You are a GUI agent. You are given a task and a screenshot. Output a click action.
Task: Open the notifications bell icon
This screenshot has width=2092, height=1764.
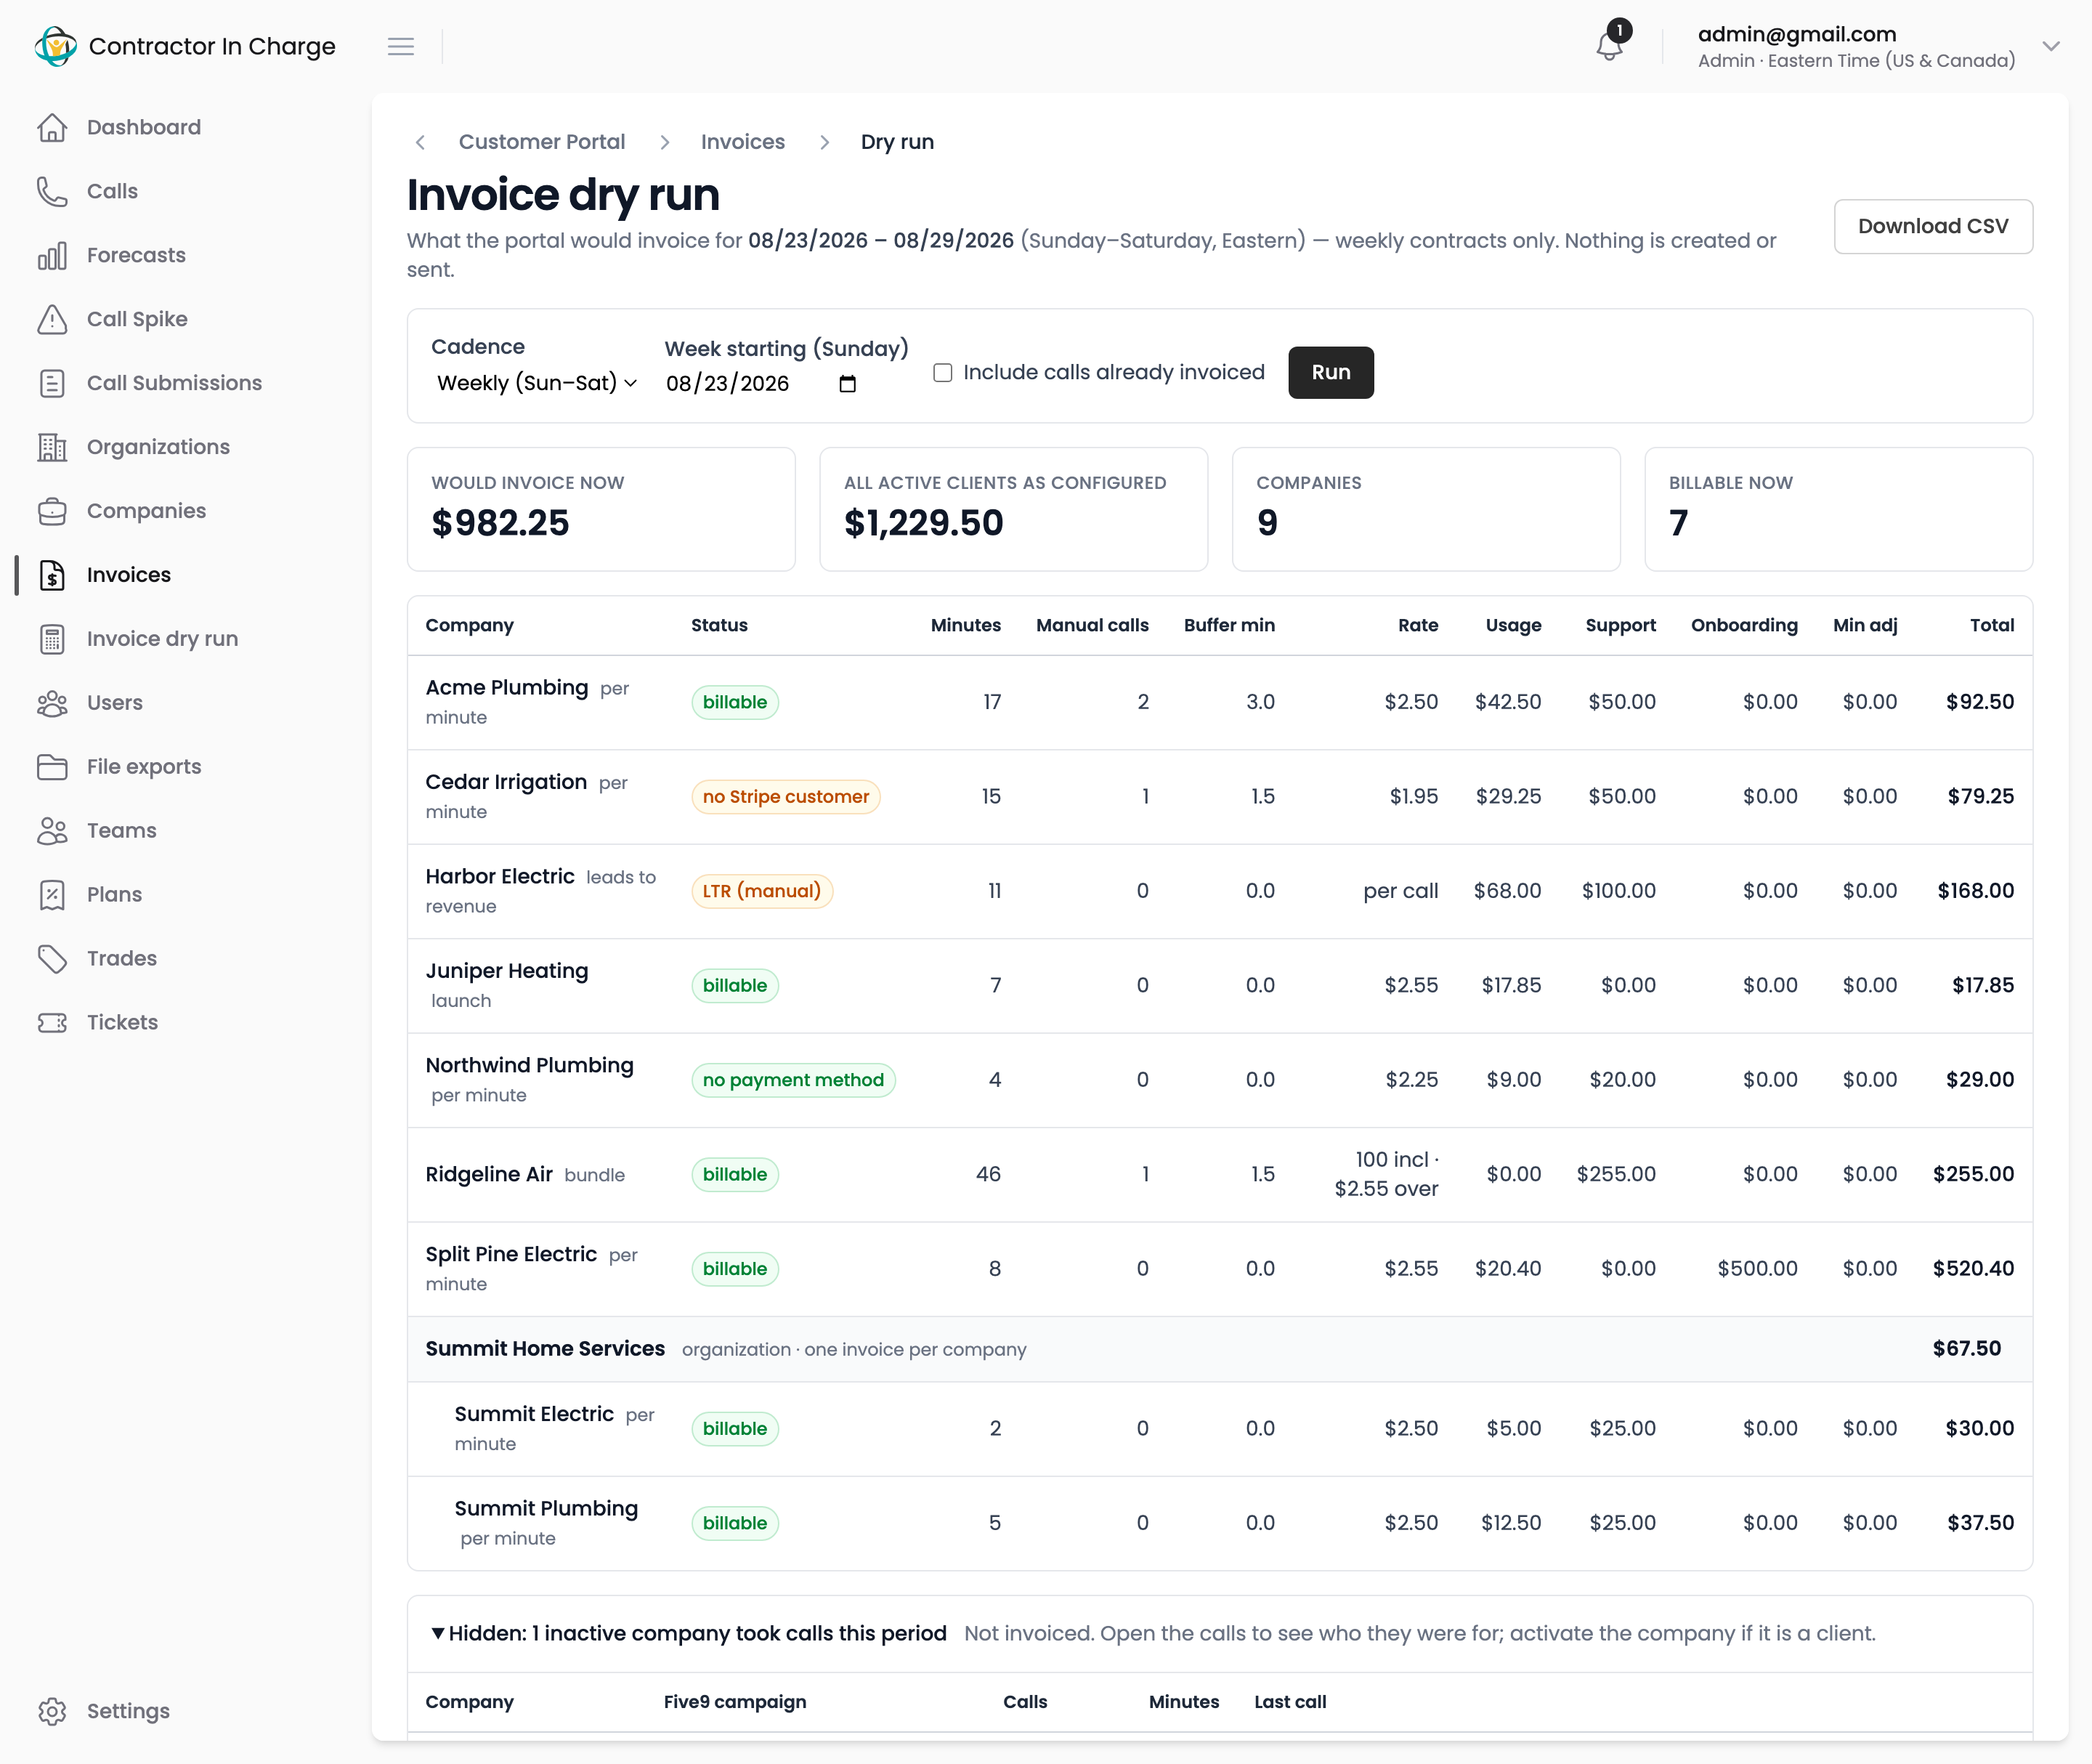[1609, 46]
